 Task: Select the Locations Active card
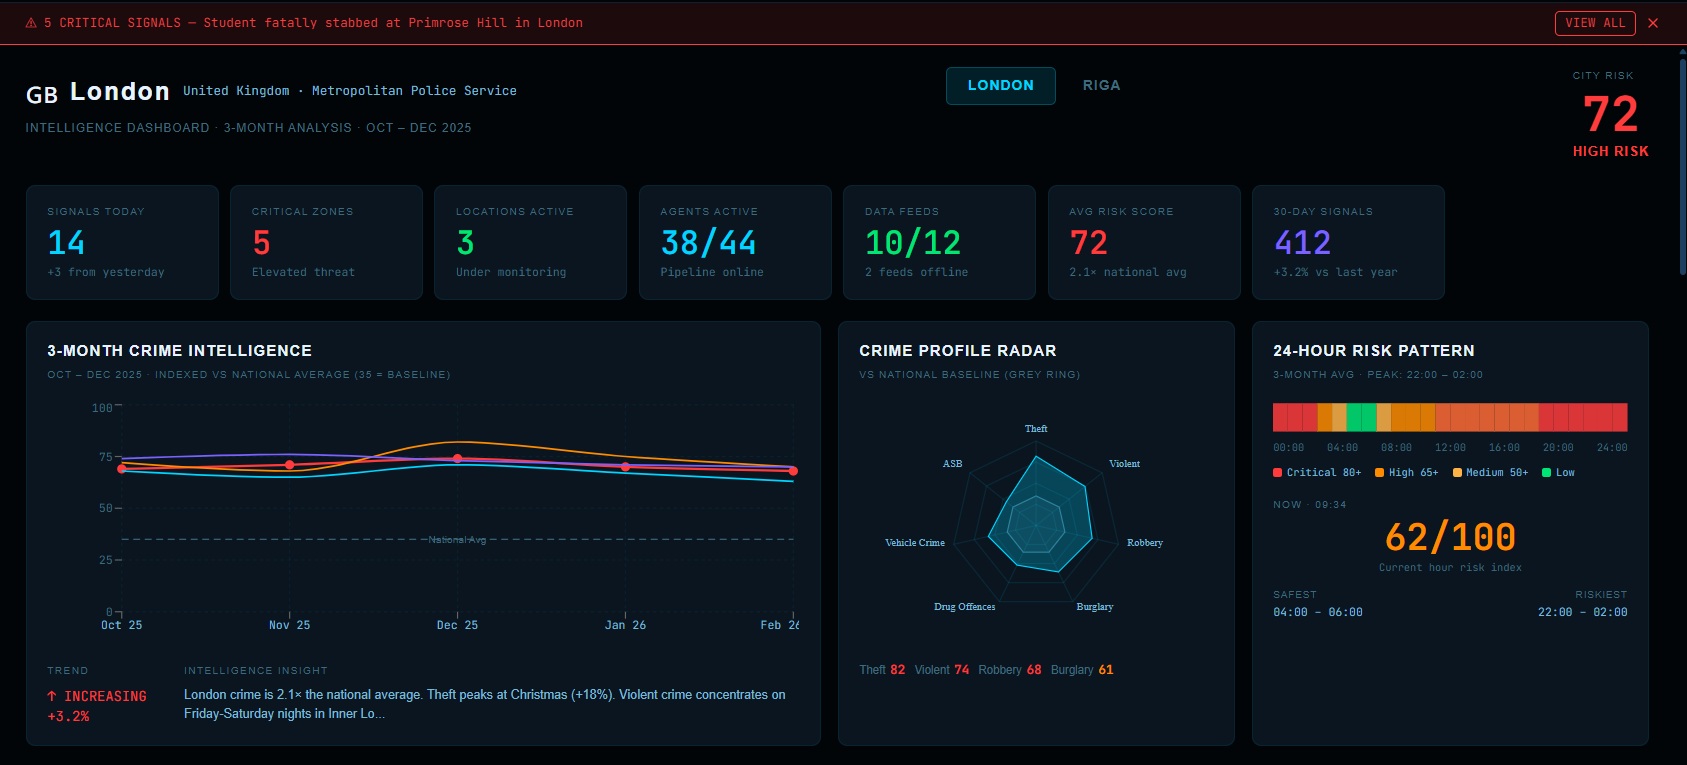pos(530,242)
